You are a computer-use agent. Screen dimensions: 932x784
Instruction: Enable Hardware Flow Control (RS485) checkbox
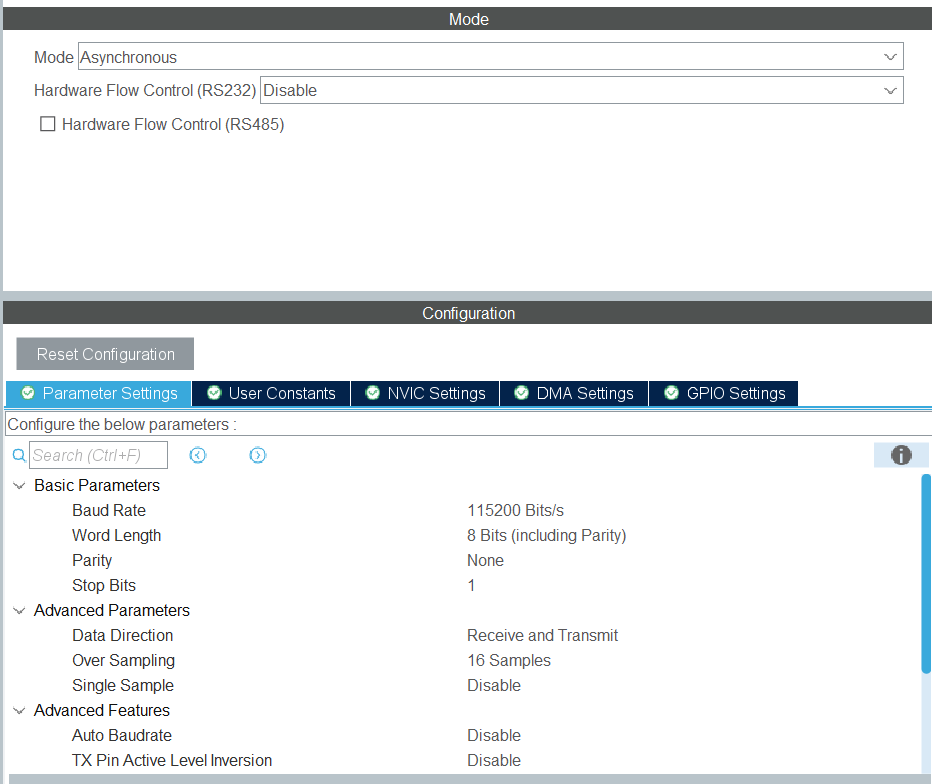pyautogui.click(x=48, y=124)
